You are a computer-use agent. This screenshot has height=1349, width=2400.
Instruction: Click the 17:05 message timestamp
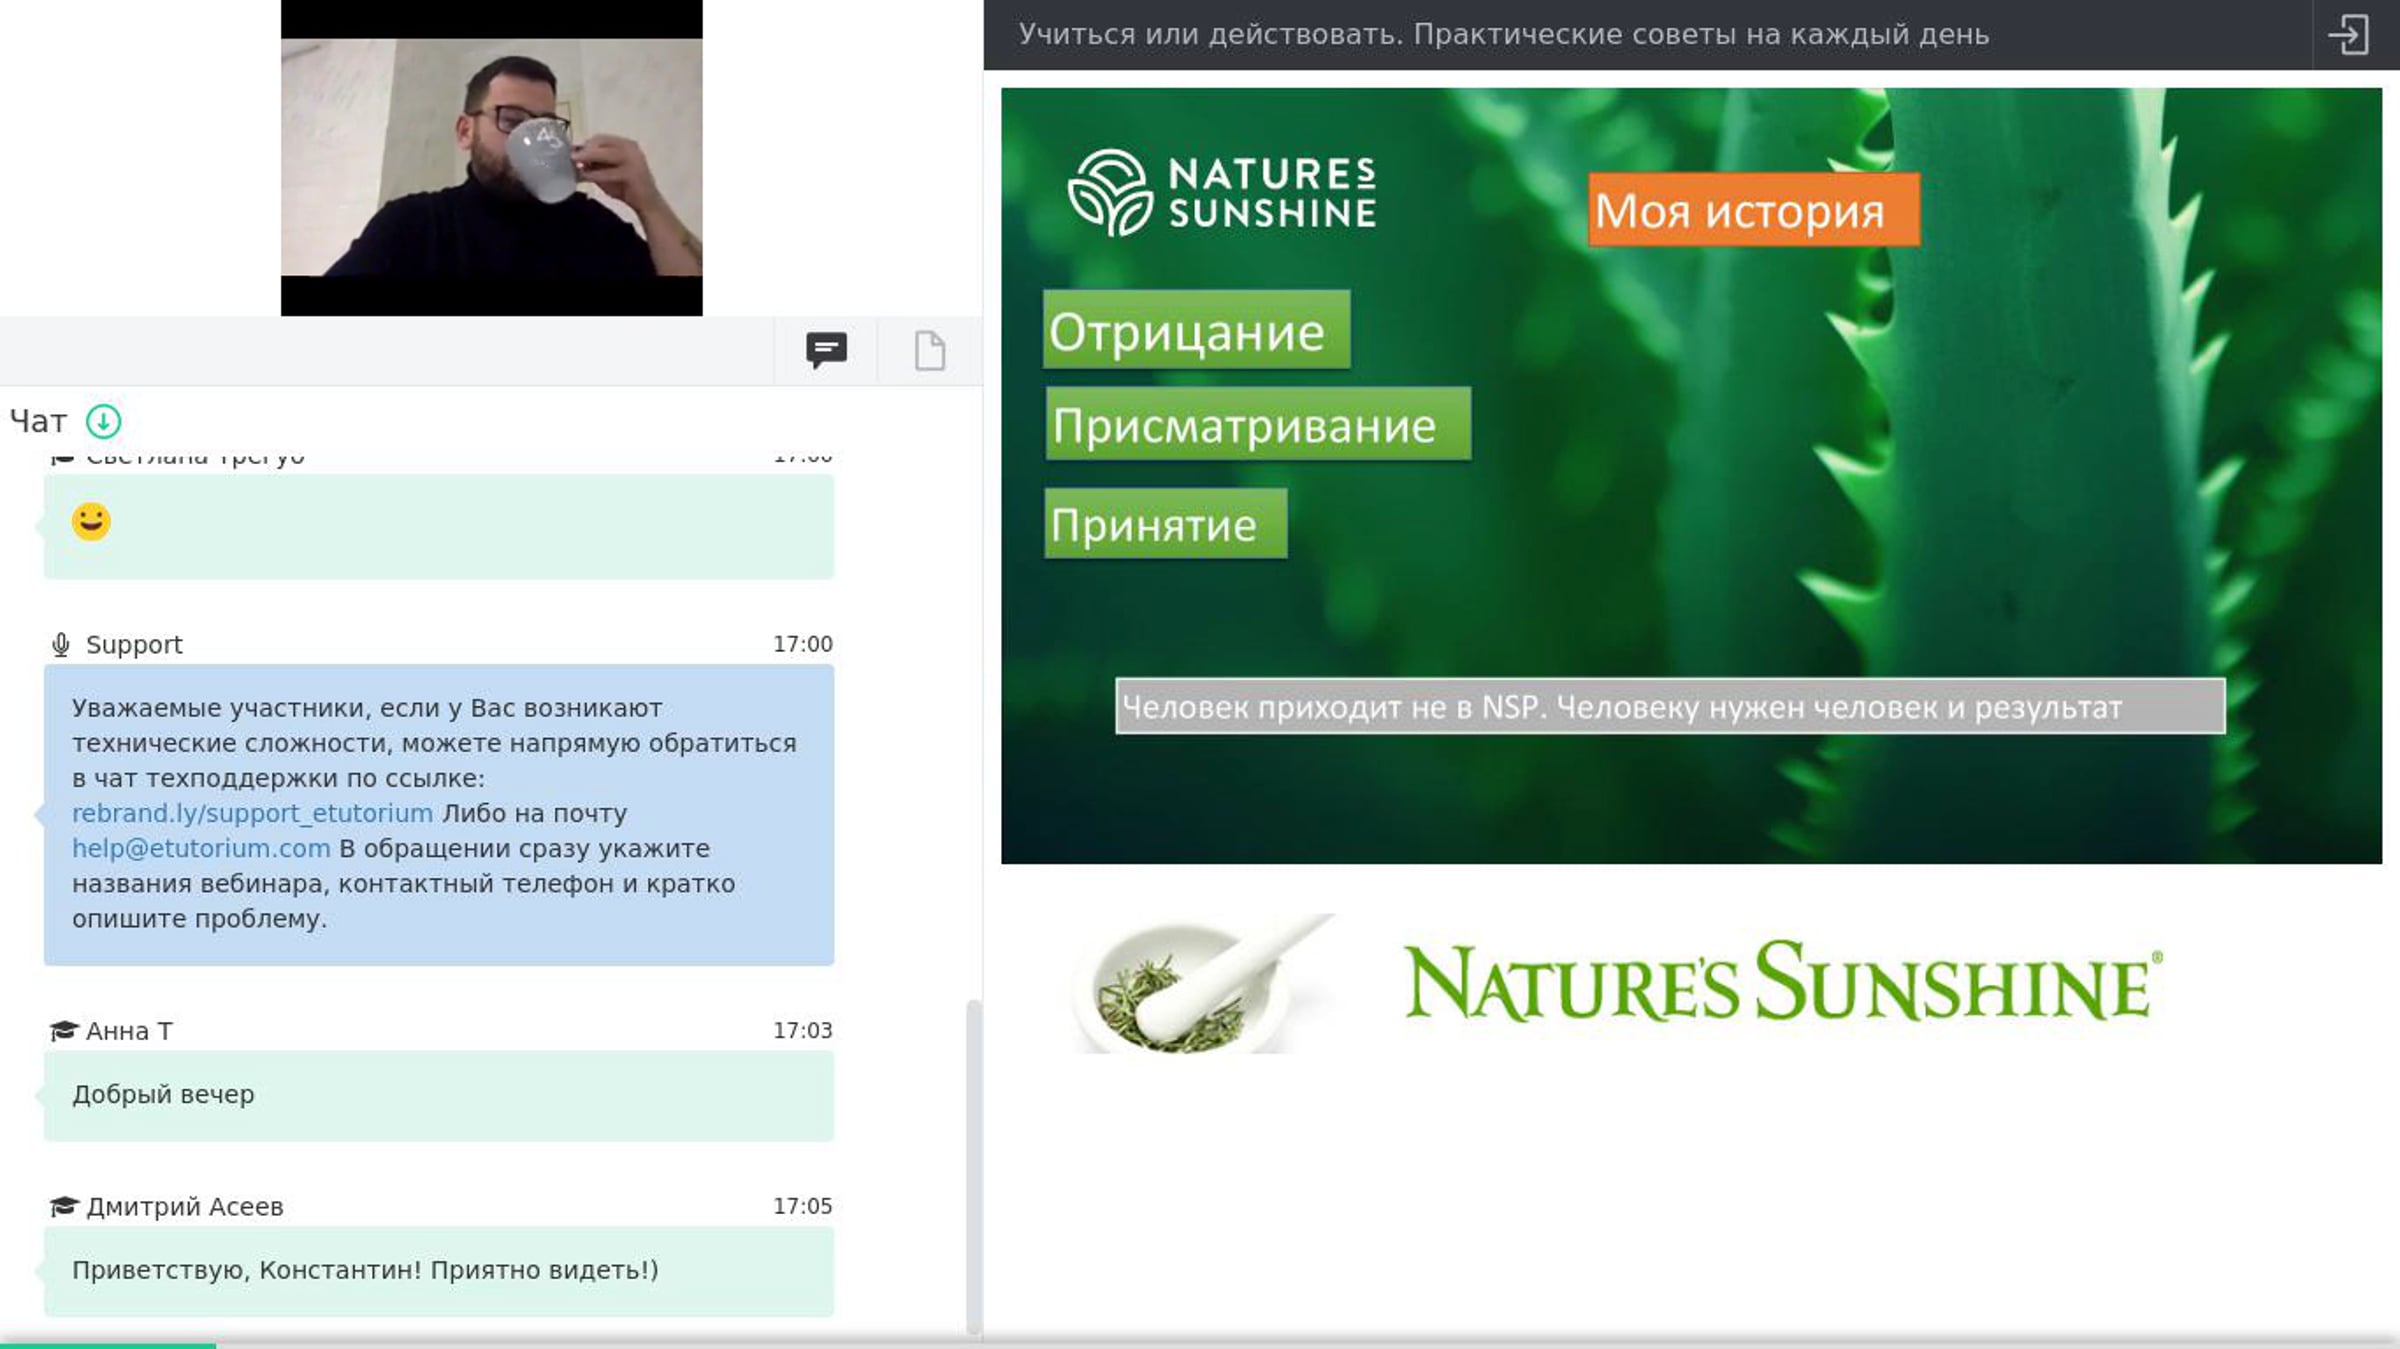(x=802, y=1207)
